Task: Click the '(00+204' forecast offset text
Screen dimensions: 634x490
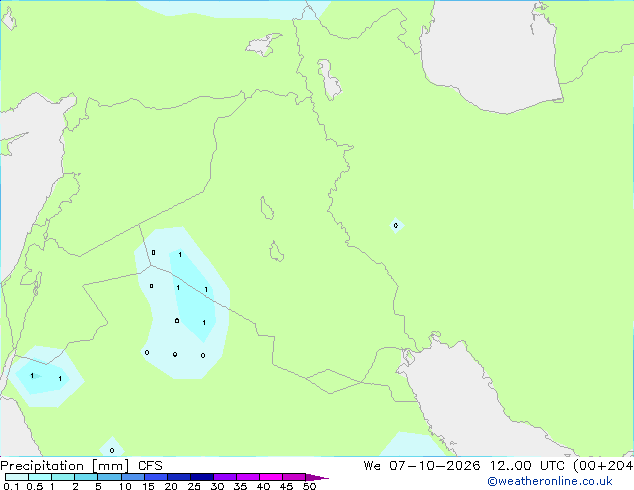Action: [603, 466]
